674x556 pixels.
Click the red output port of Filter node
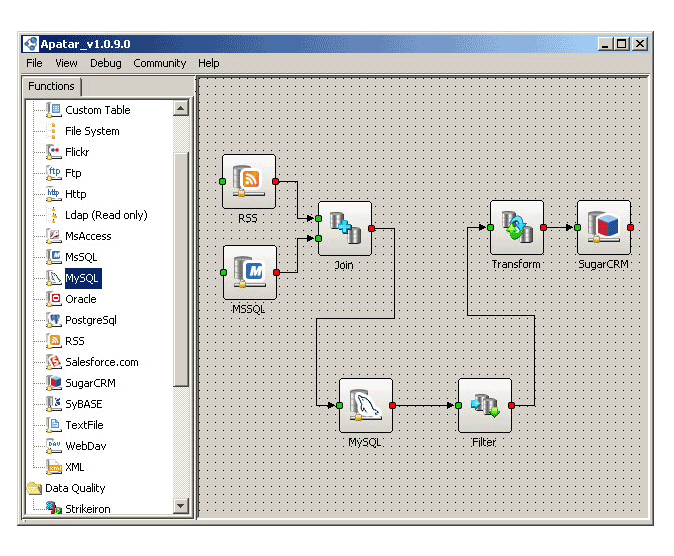512,405
